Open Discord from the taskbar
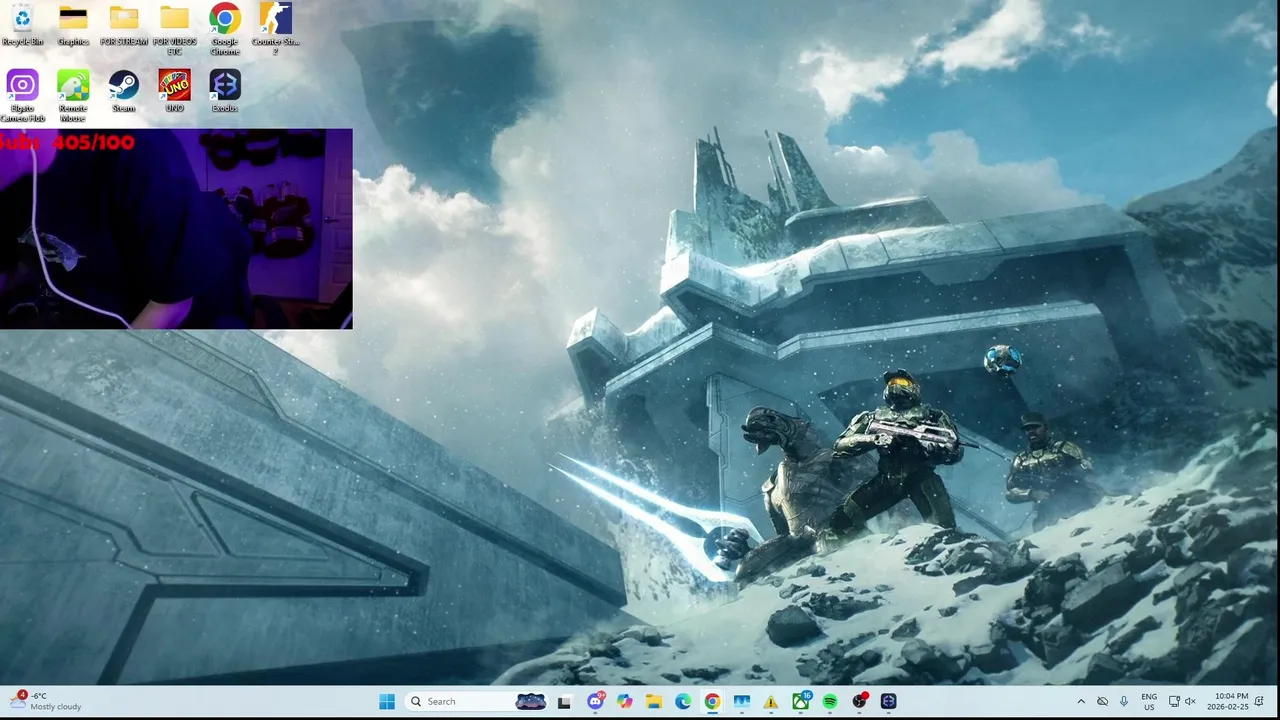 (595, 701)
